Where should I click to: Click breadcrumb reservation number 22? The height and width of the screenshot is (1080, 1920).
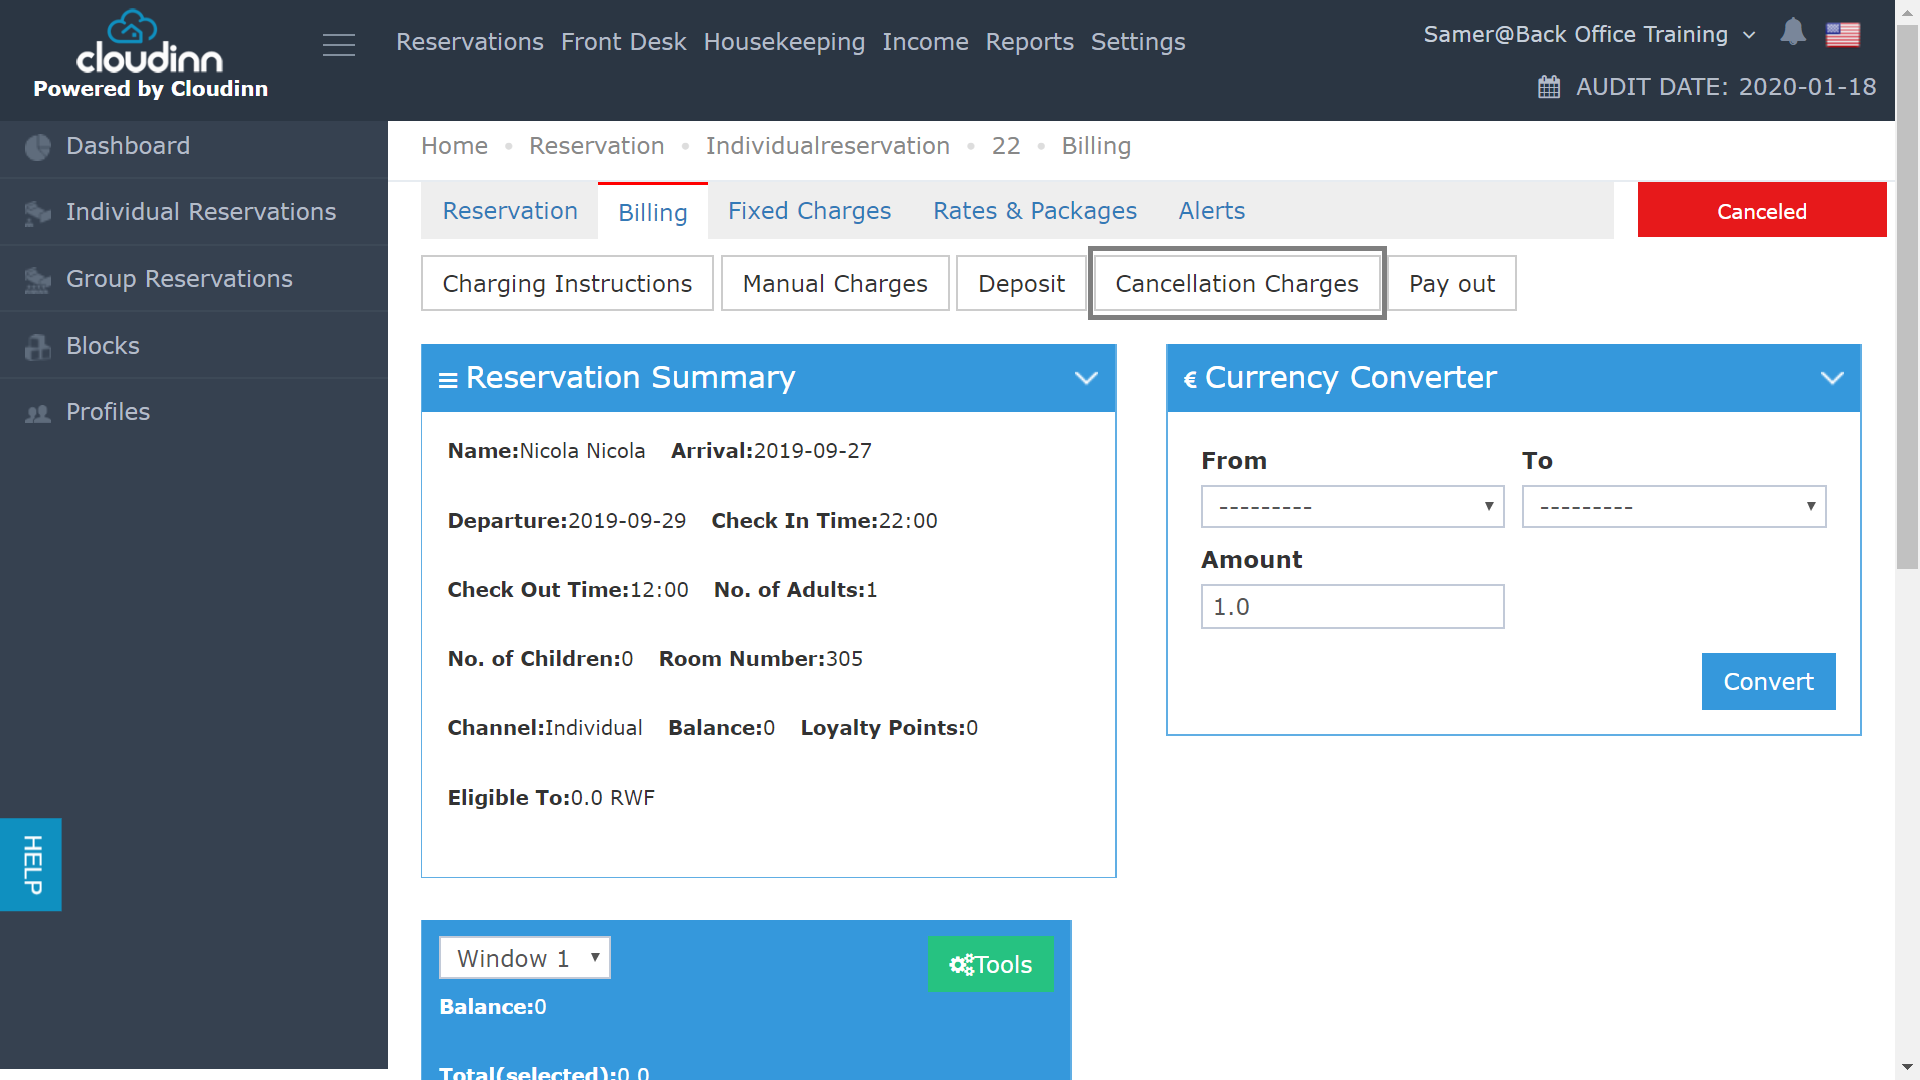pyautogui.click(x=1006, y=146)
